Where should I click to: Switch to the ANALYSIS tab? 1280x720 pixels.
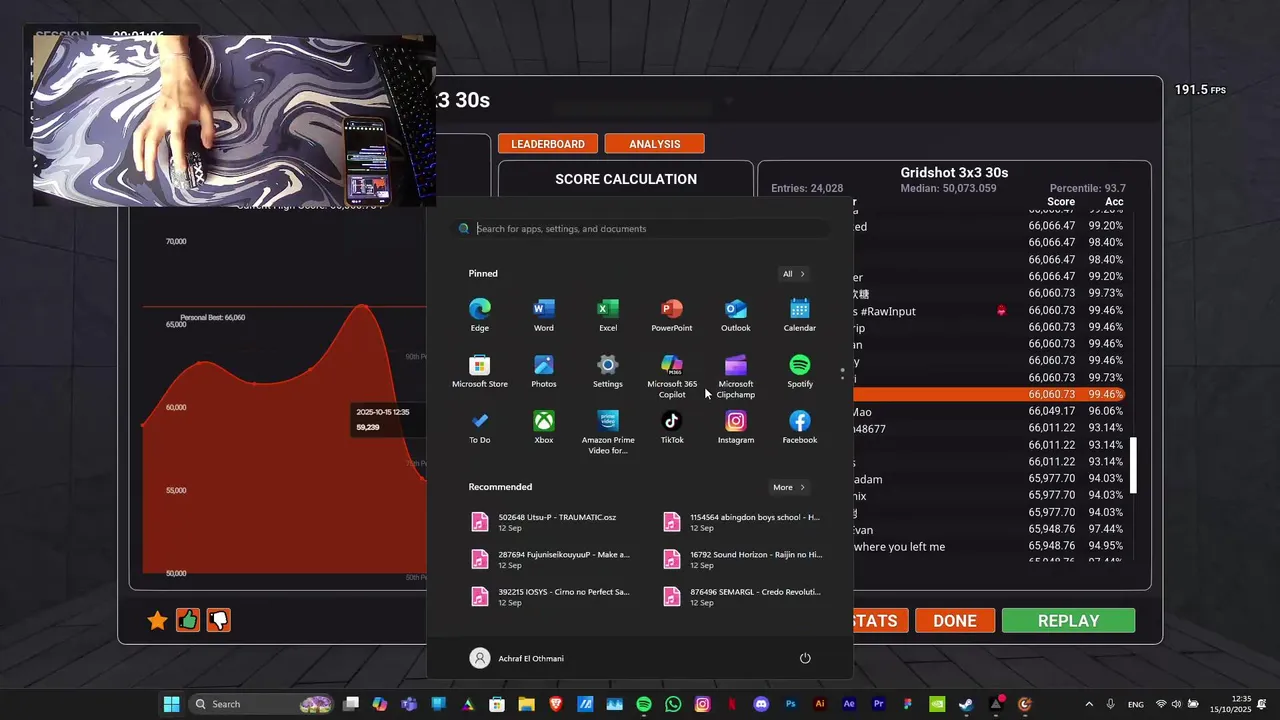pyautogui.click(x=654, y=144)
